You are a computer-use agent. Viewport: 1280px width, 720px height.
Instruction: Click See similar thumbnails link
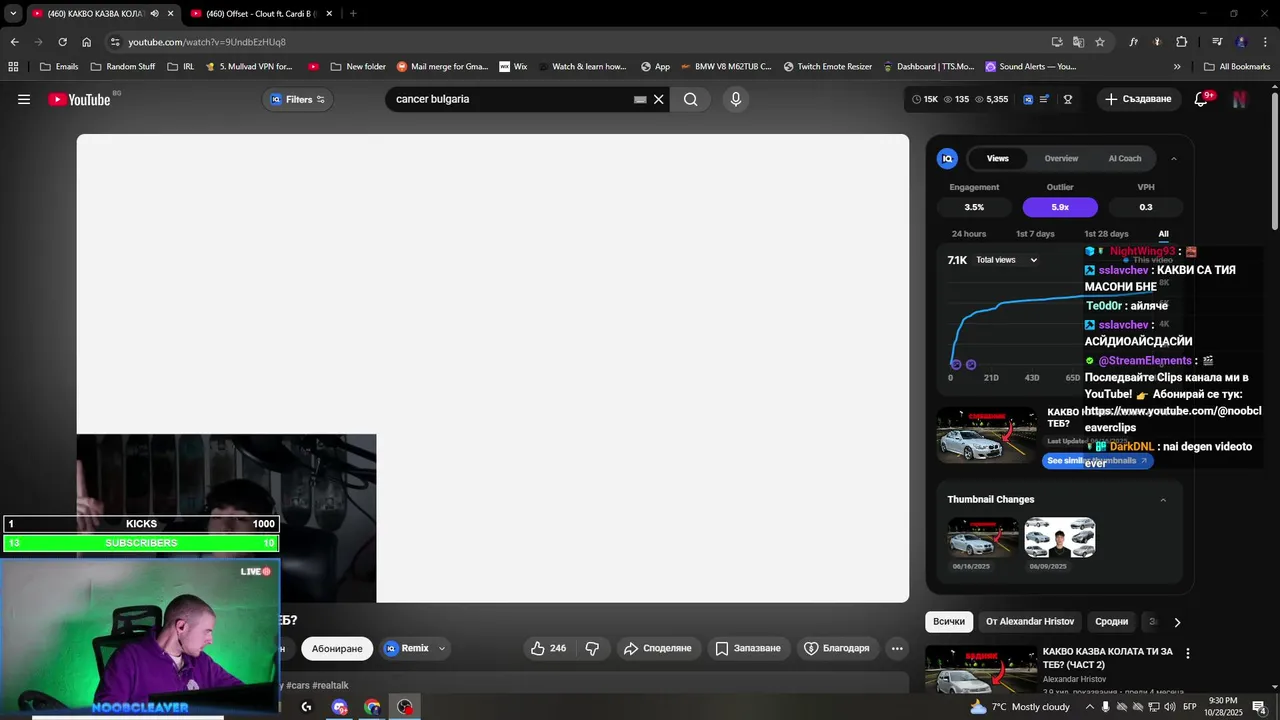click(x=1097, y=461)
